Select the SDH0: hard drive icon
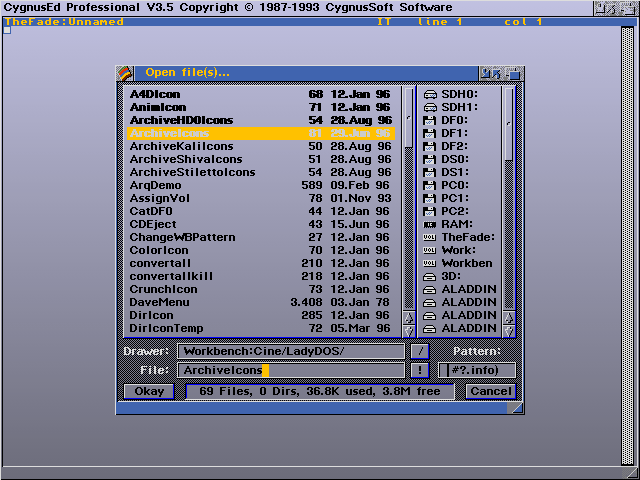This screenshot has width=640, height=480. [430, 95]
